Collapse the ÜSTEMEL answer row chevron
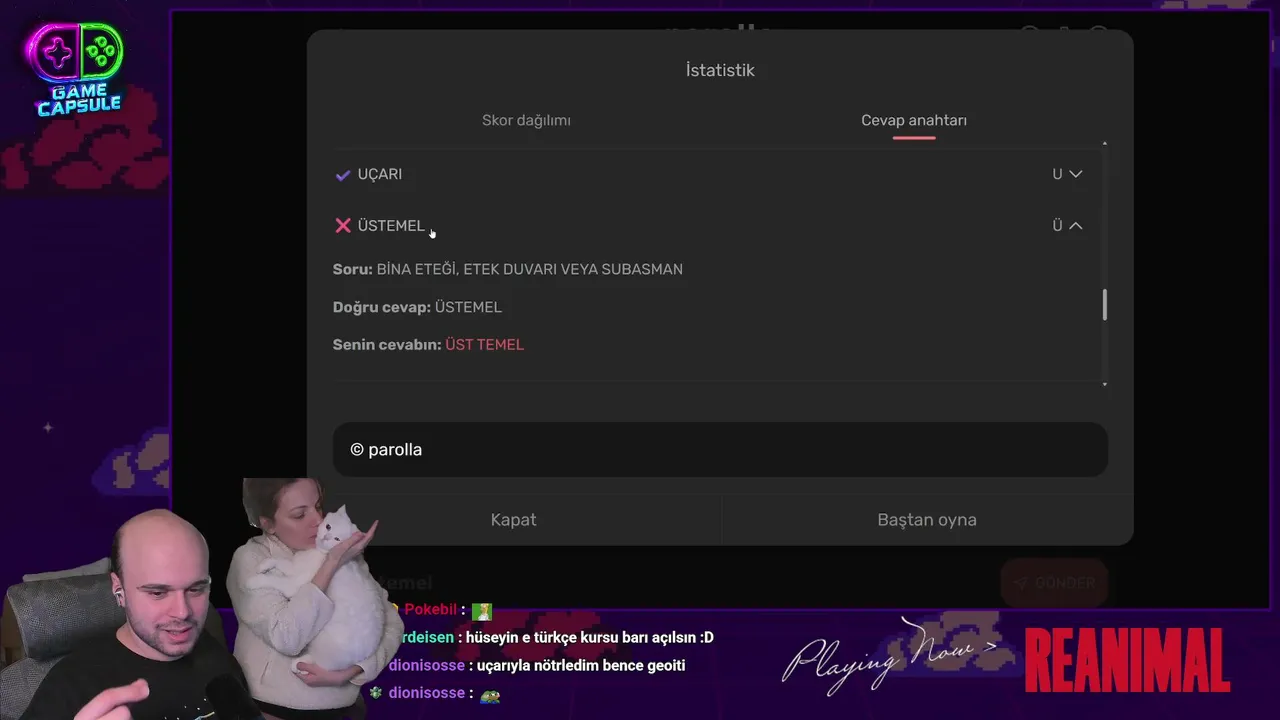The height and width of the screenshot is (720, 1280). [x=1076, y=226]
